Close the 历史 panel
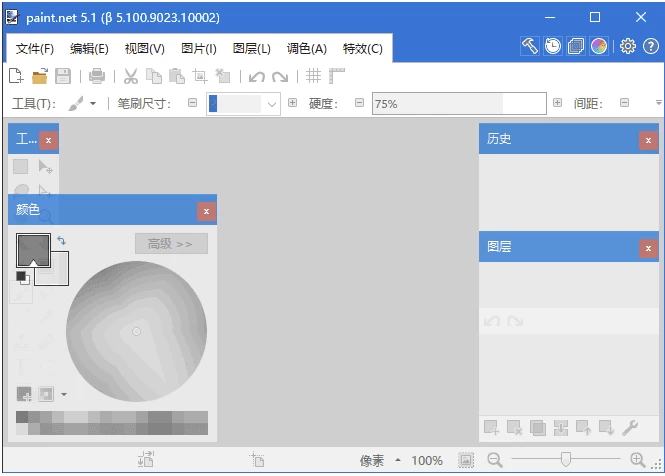 click(648, 140)
